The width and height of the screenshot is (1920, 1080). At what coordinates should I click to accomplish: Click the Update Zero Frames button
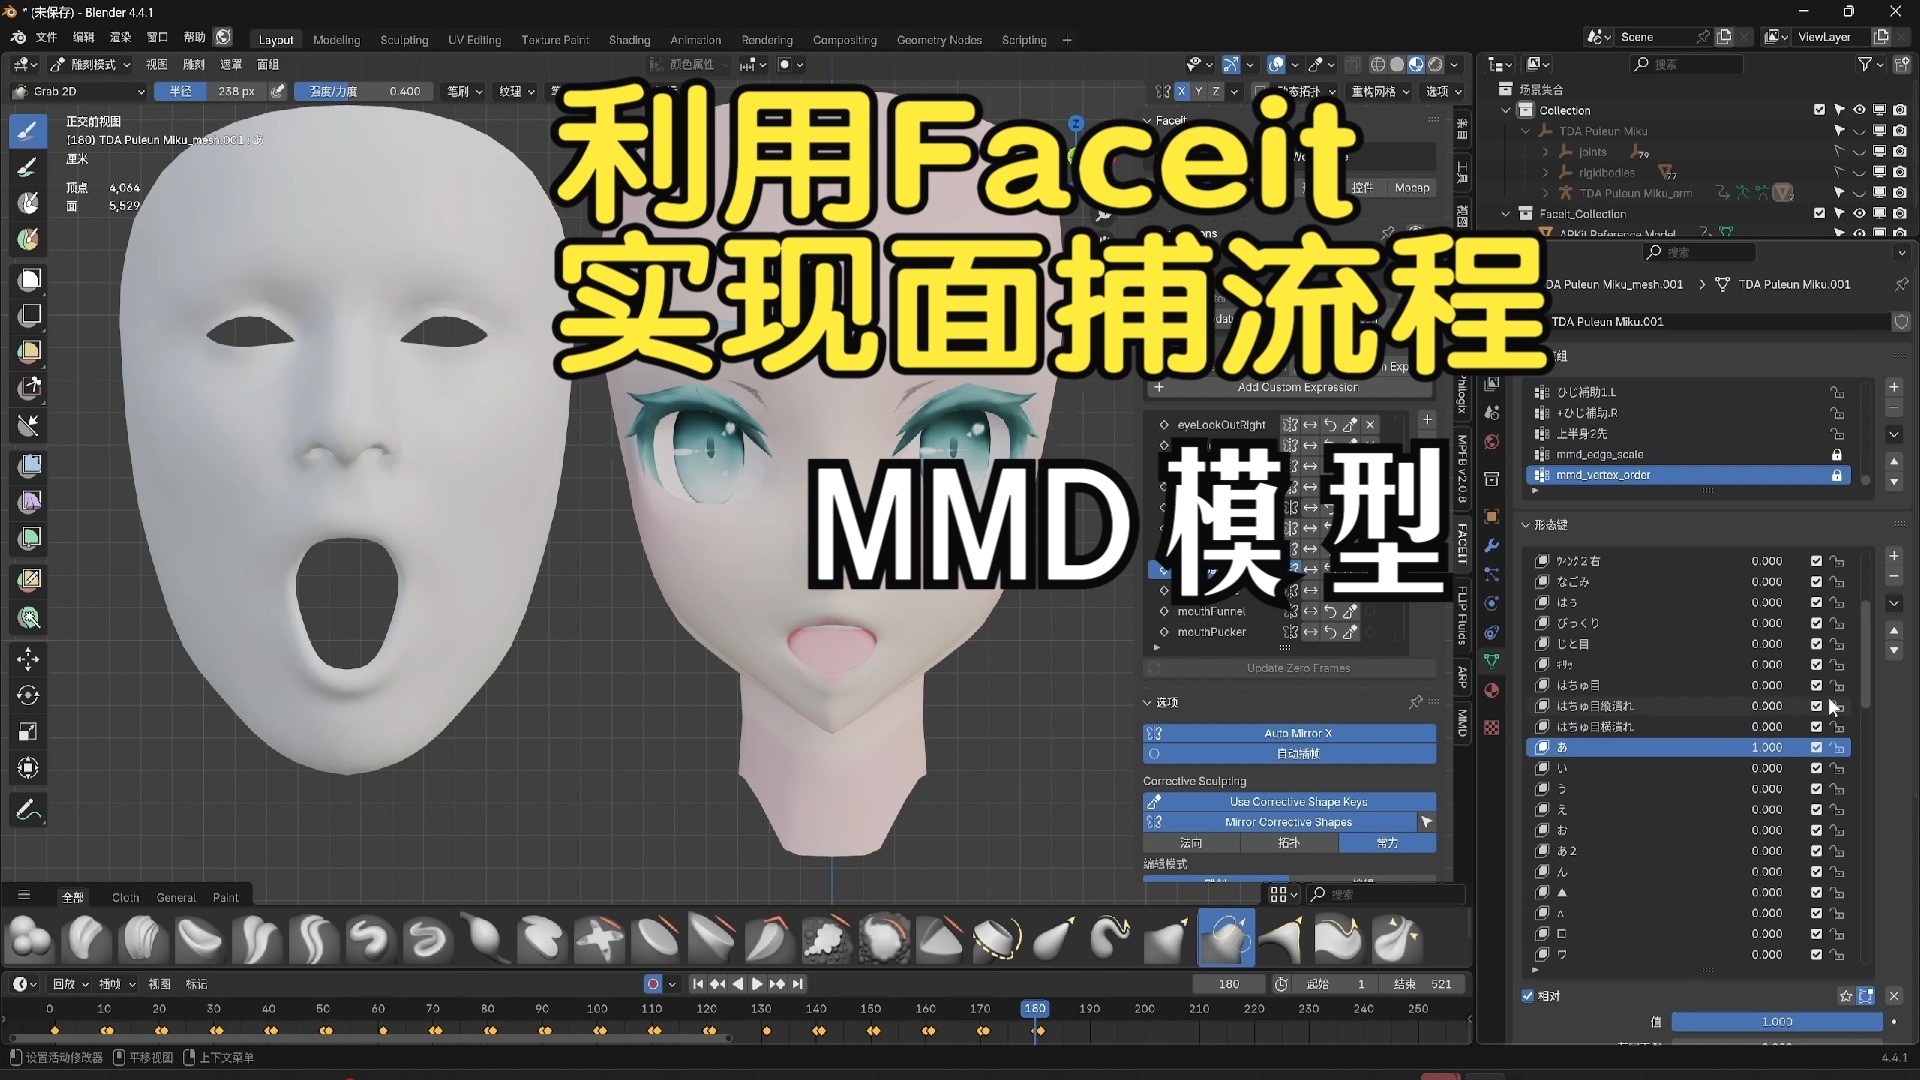click(x=1290, y=668)
